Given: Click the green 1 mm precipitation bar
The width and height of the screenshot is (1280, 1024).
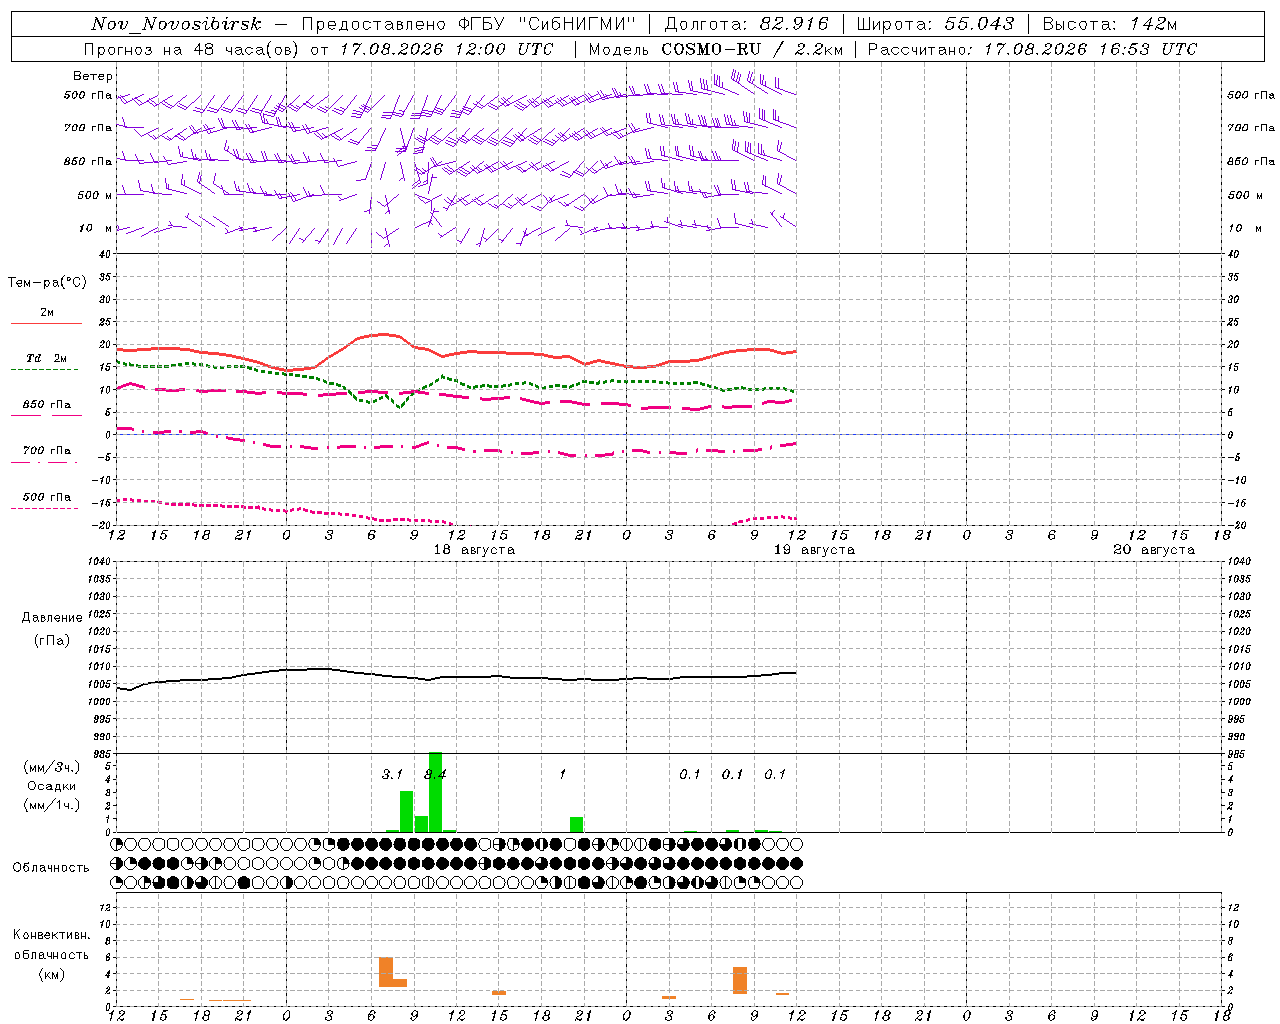Looking at the screenshot, I should [576, 824].
